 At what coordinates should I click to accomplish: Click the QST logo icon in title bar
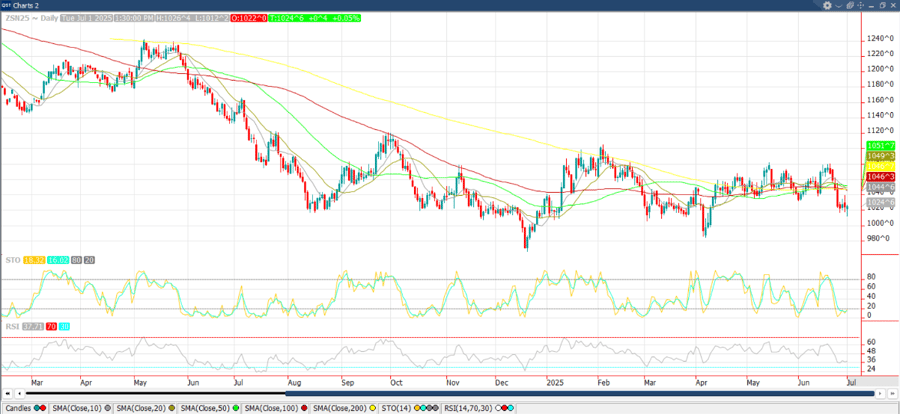point(7,6)
